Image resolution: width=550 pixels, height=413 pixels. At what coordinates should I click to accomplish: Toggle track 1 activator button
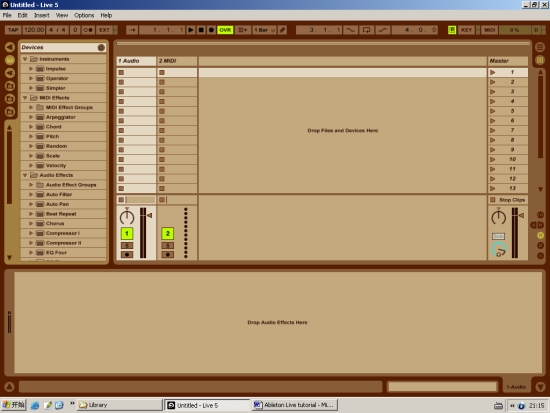coord(127,233)
